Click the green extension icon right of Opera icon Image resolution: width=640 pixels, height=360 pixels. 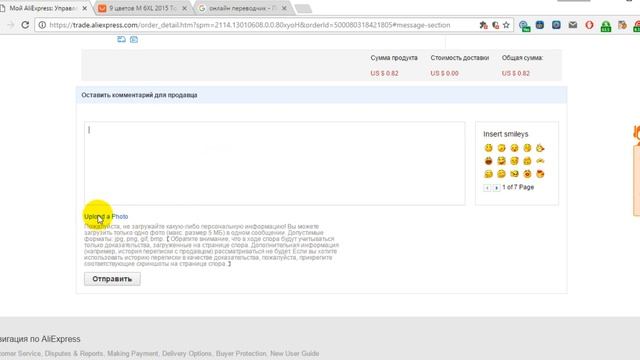tap(606, 26)
